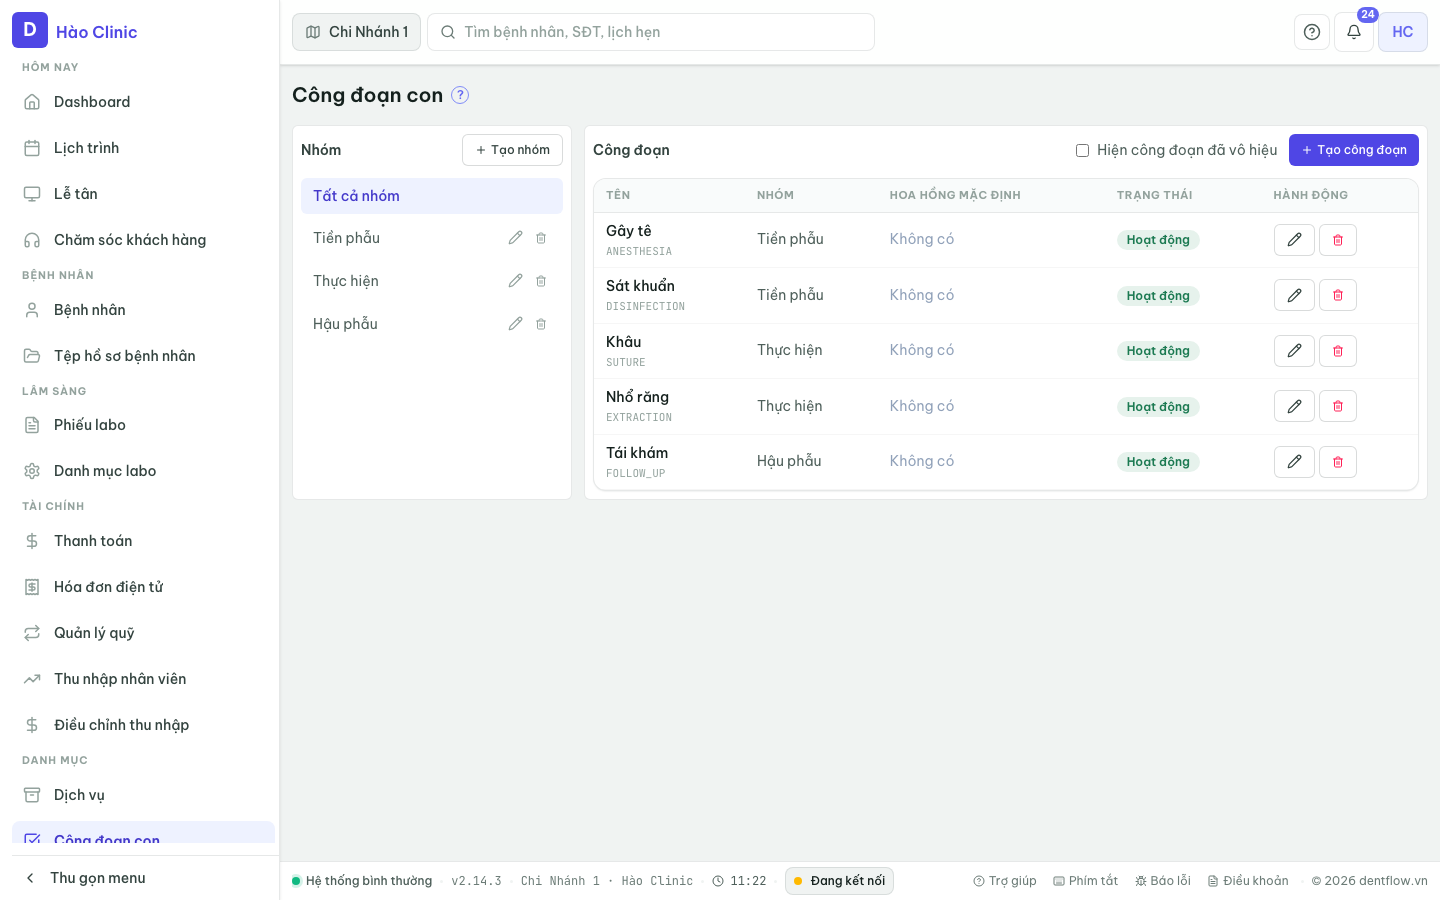
Task: Delete the Nhổ răng stage
Action: 1338,406
